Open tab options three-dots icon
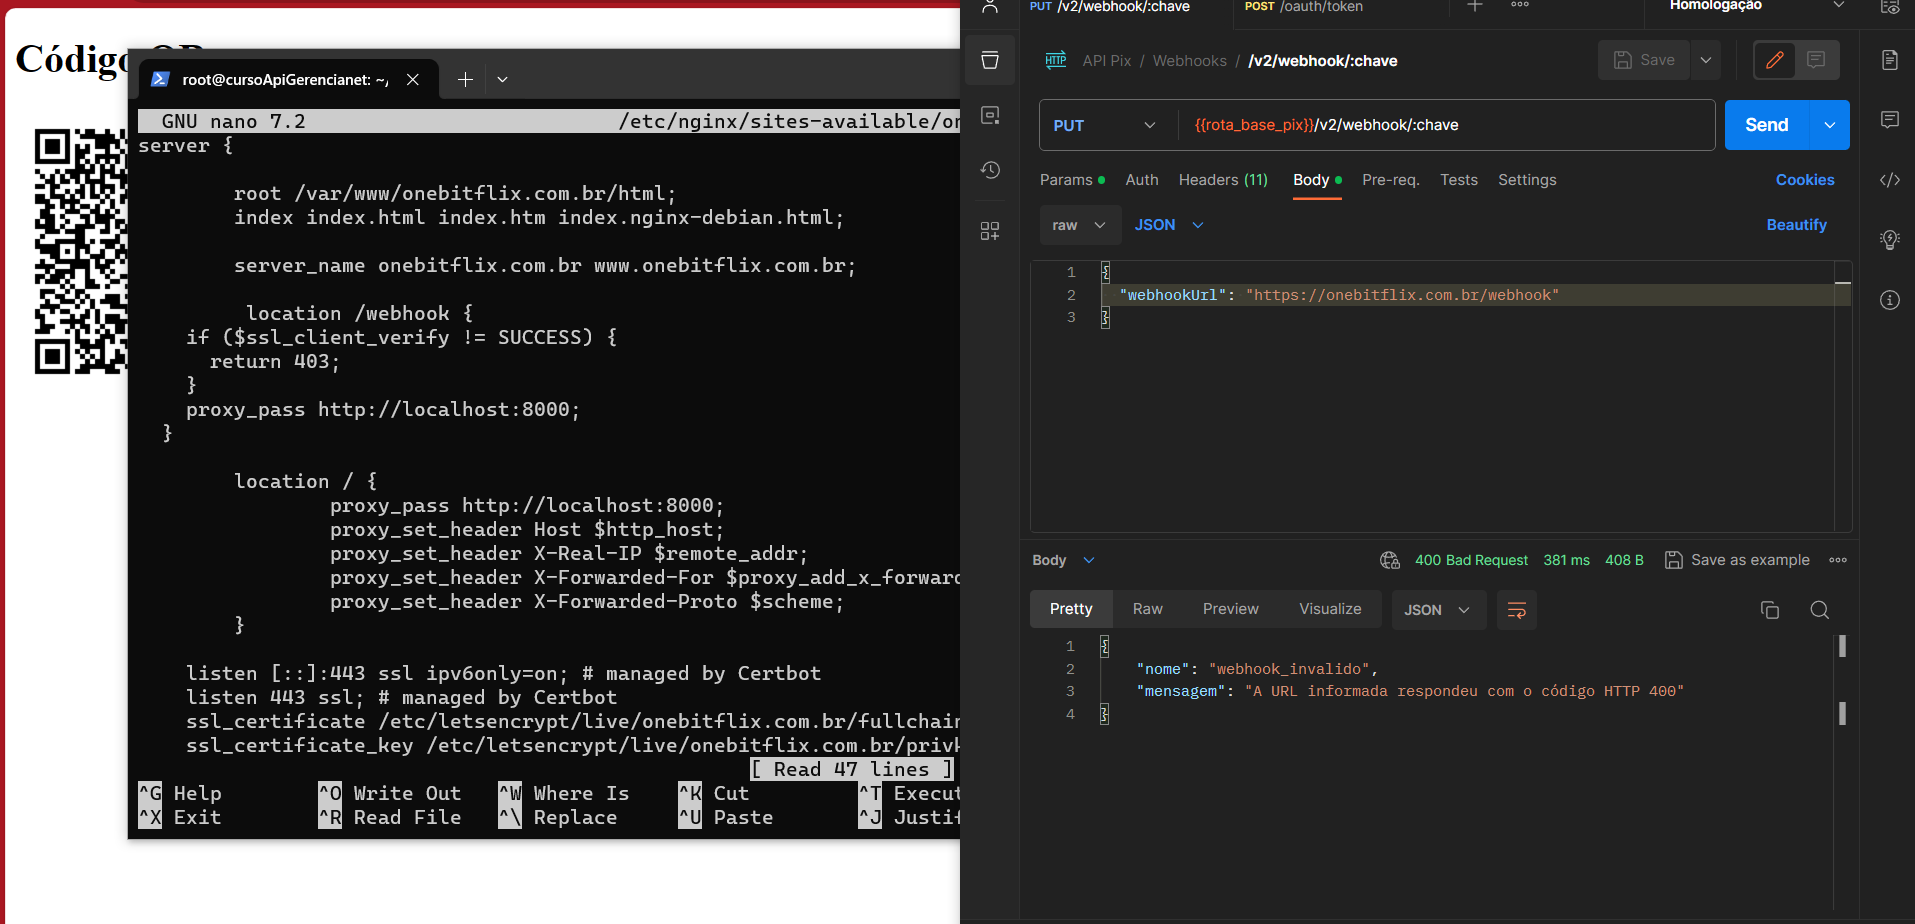This screenshot has width=1915, height=924. click(1520, 5)
